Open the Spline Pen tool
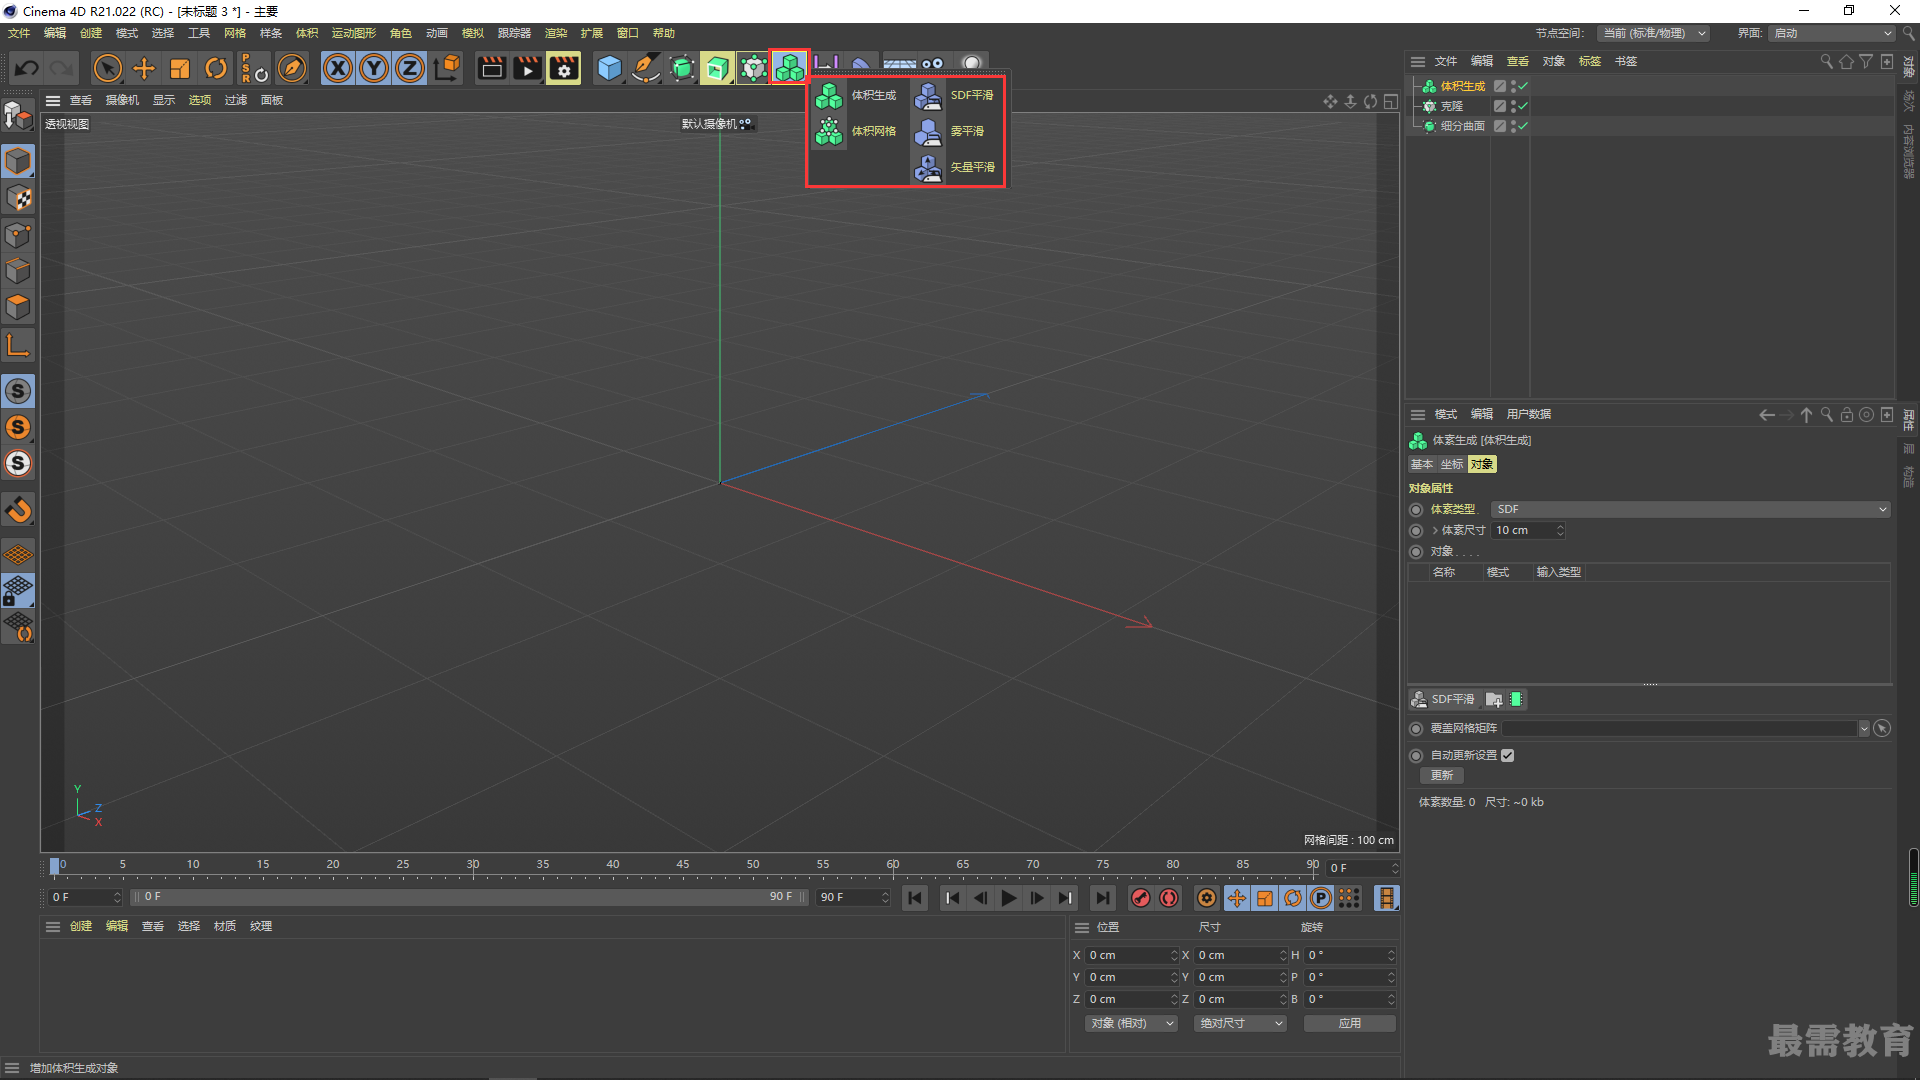The height and width of the screenshot is (1080, 1920). (646, 68)
